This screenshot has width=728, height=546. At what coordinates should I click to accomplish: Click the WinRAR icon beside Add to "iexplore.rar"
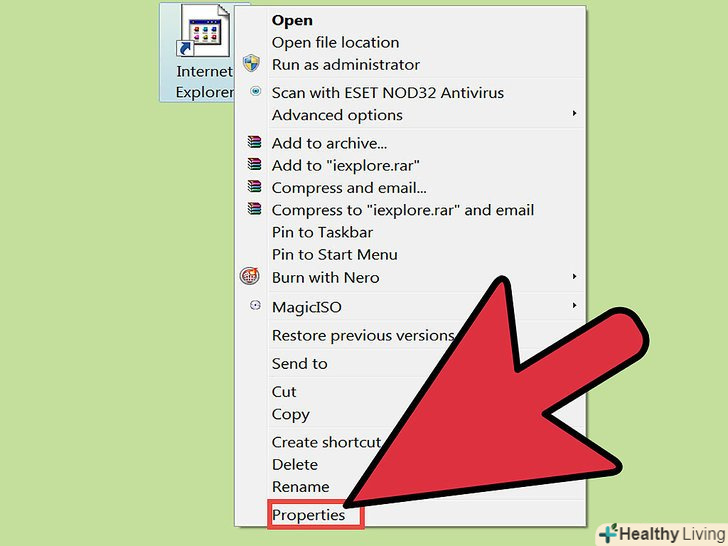254,164
